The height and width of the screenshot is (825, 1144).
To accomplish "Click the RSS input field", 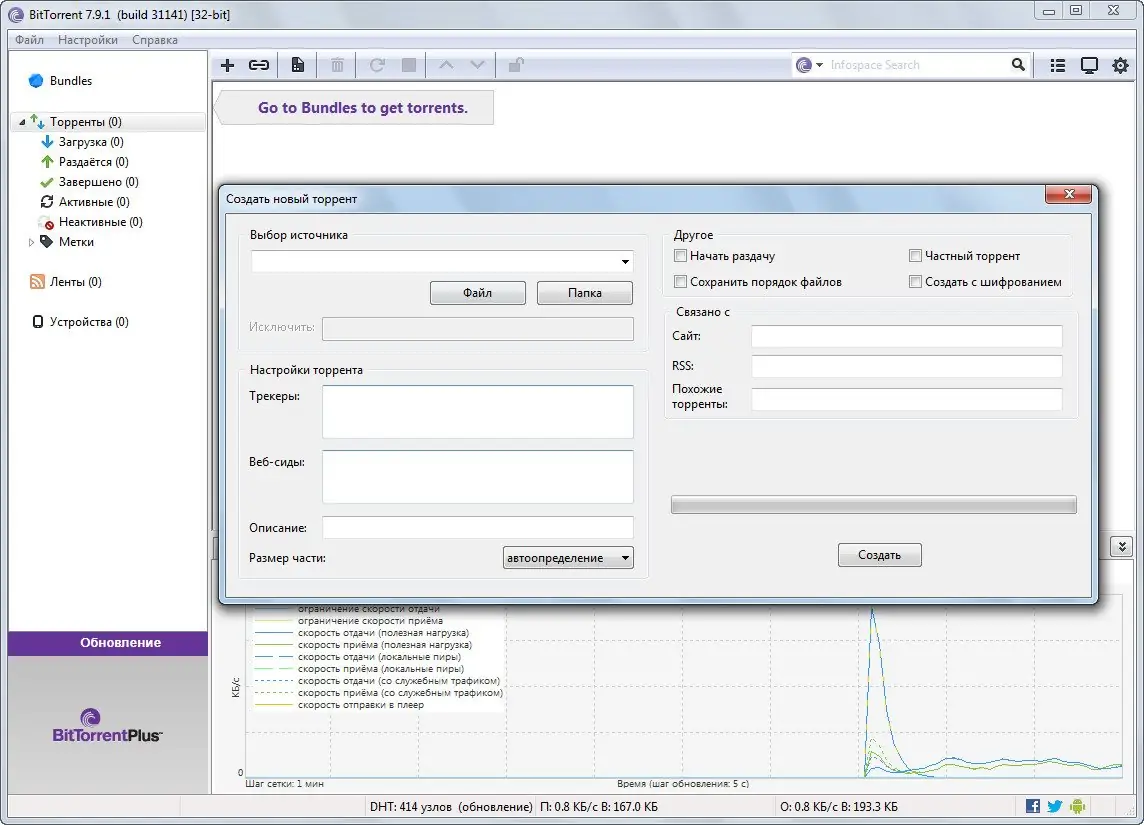I will pos(907,366).
